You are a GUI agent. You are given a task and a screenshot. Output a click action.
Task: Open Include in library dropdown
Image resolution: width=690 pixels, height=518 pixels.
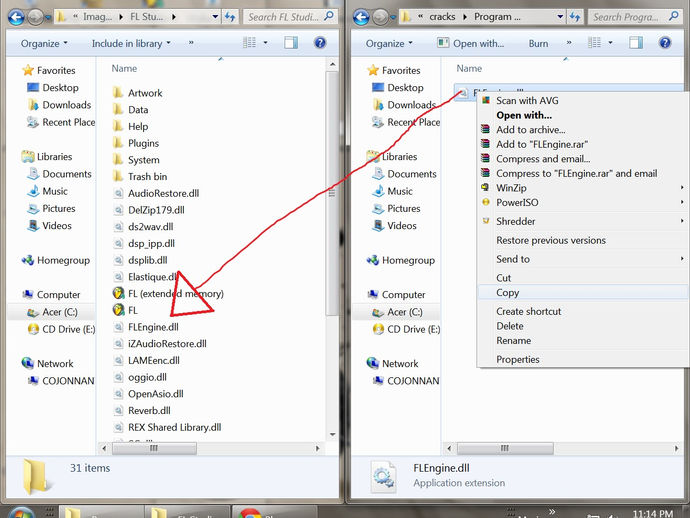click(x=131, y=43)
